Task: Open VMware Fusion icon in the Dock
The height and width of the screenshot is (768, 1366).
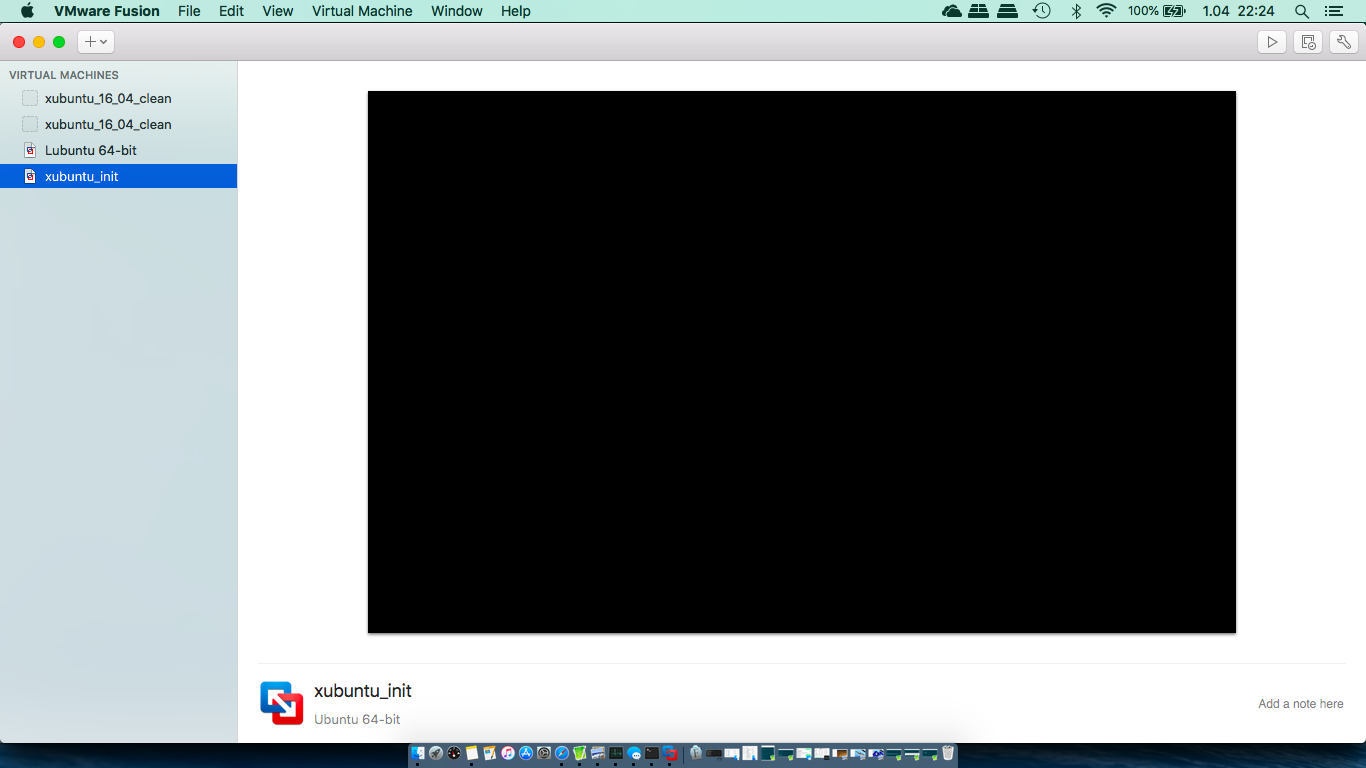Action: [x=670, y=753]
